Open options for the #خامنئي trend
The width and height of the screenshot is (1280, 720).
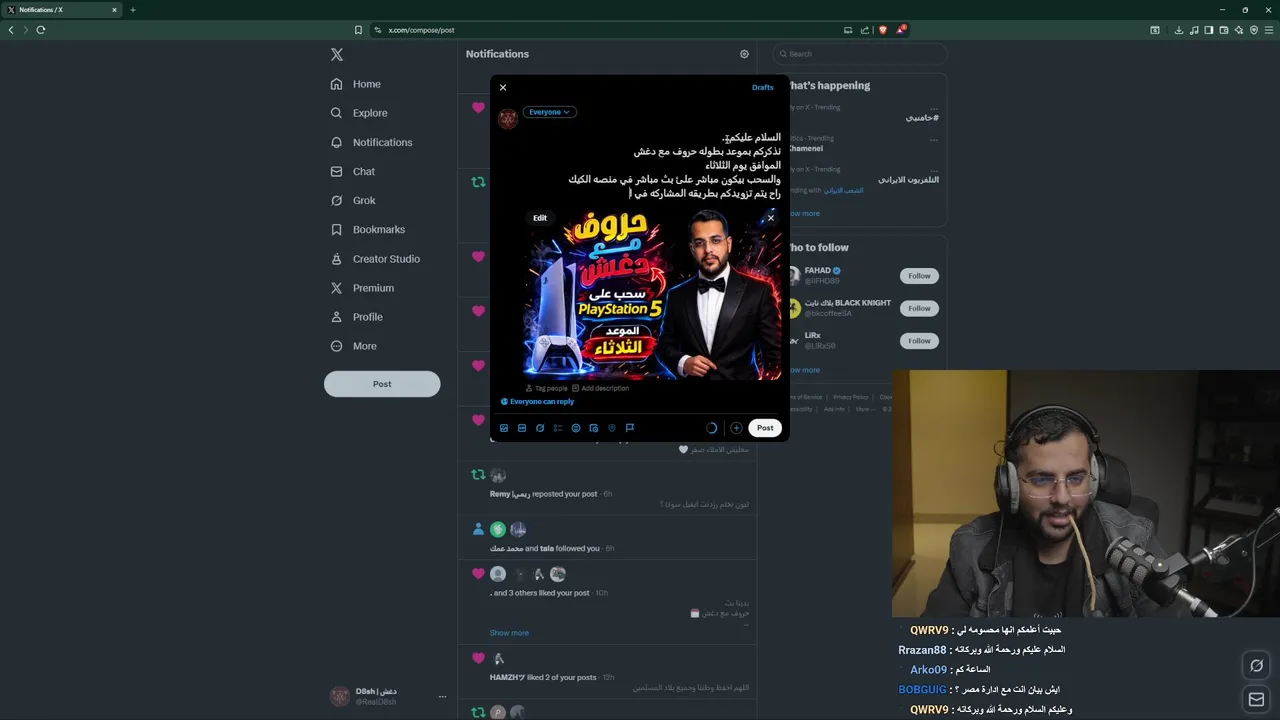point(934,107)
